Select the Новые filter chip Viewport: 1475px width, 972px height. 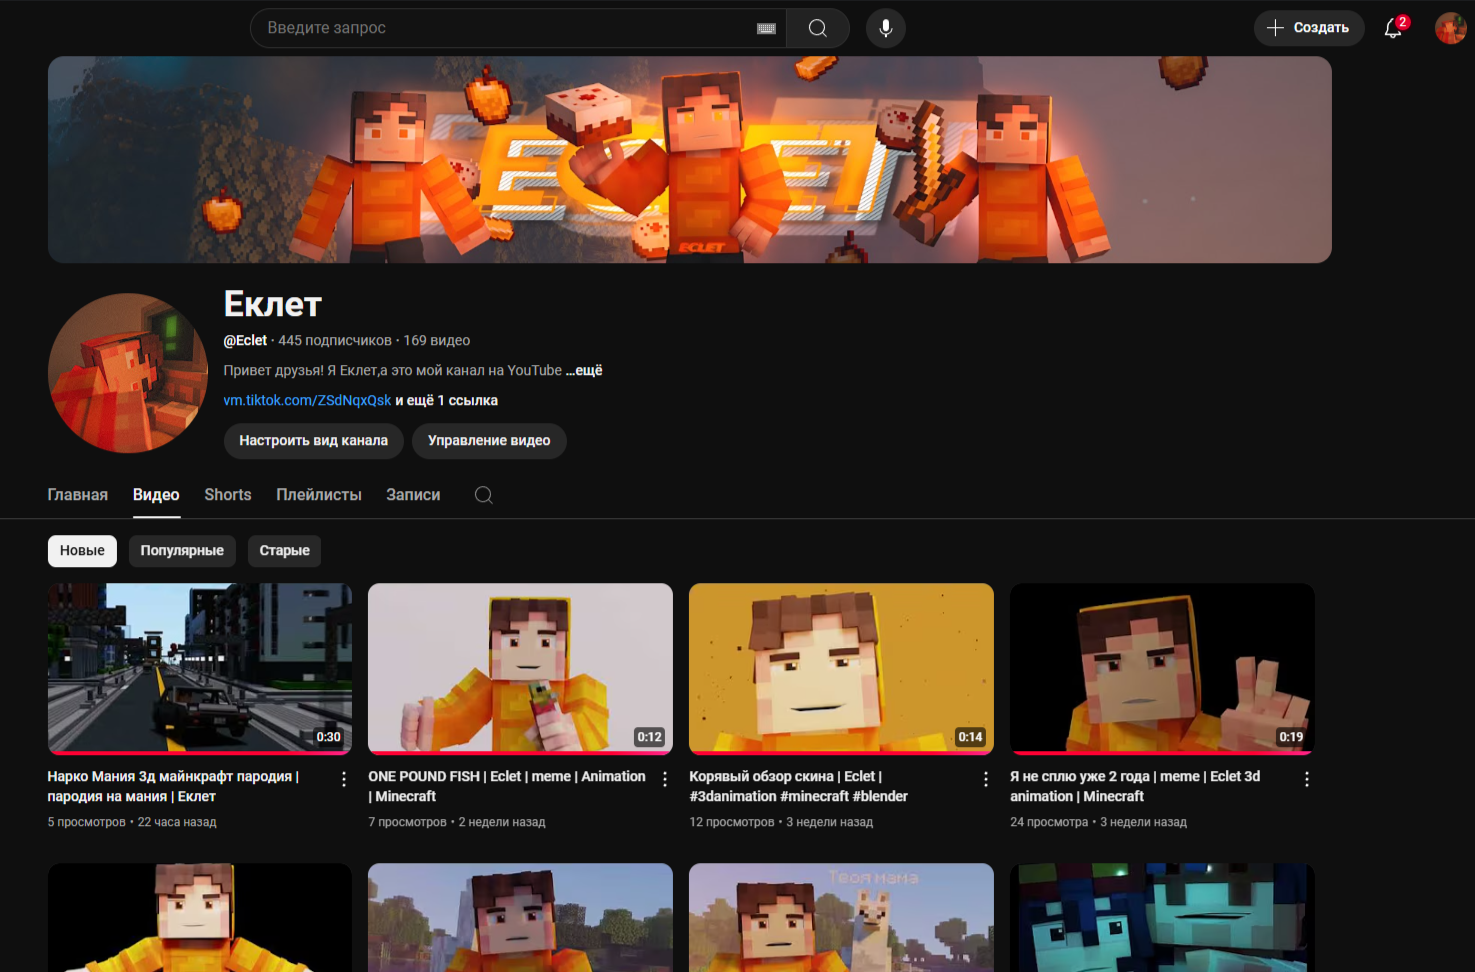[x=82, y=551]
